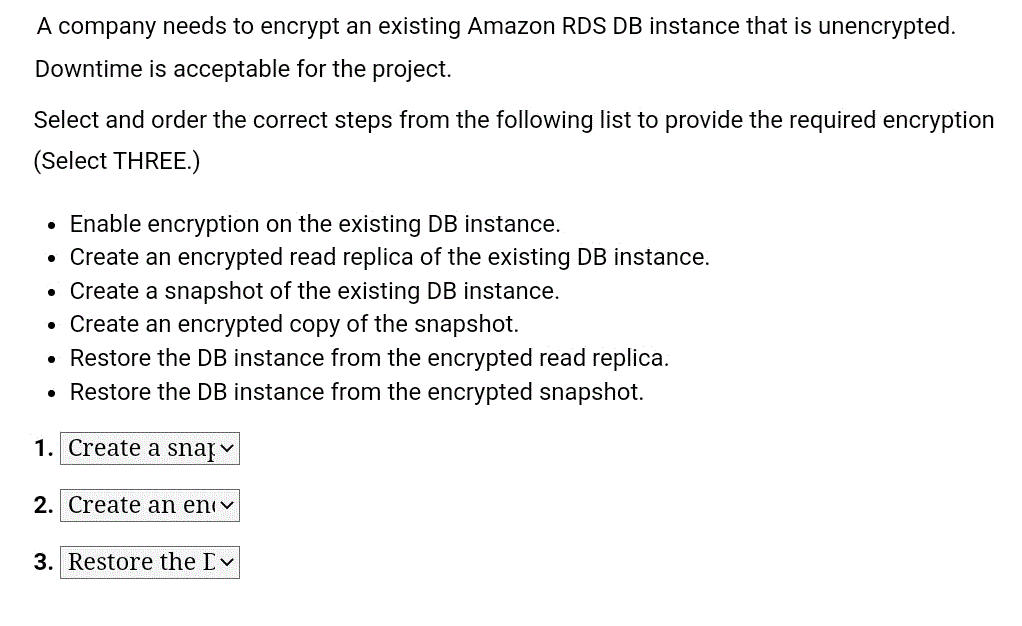The image size is (1022, 626).
Task: Click the 'Create an encrypted read replica' list item
Action: (389, 257)
